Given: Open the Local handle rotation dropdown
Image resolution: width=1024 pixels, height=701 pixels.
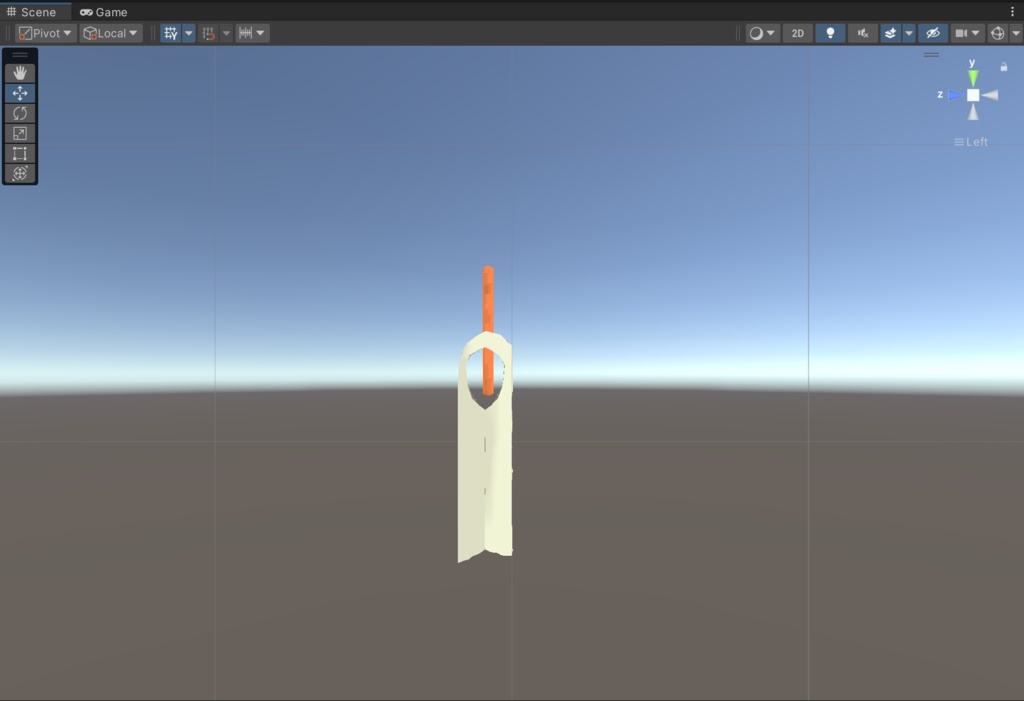Looking at the screenshot, I should tap(111, 33).
